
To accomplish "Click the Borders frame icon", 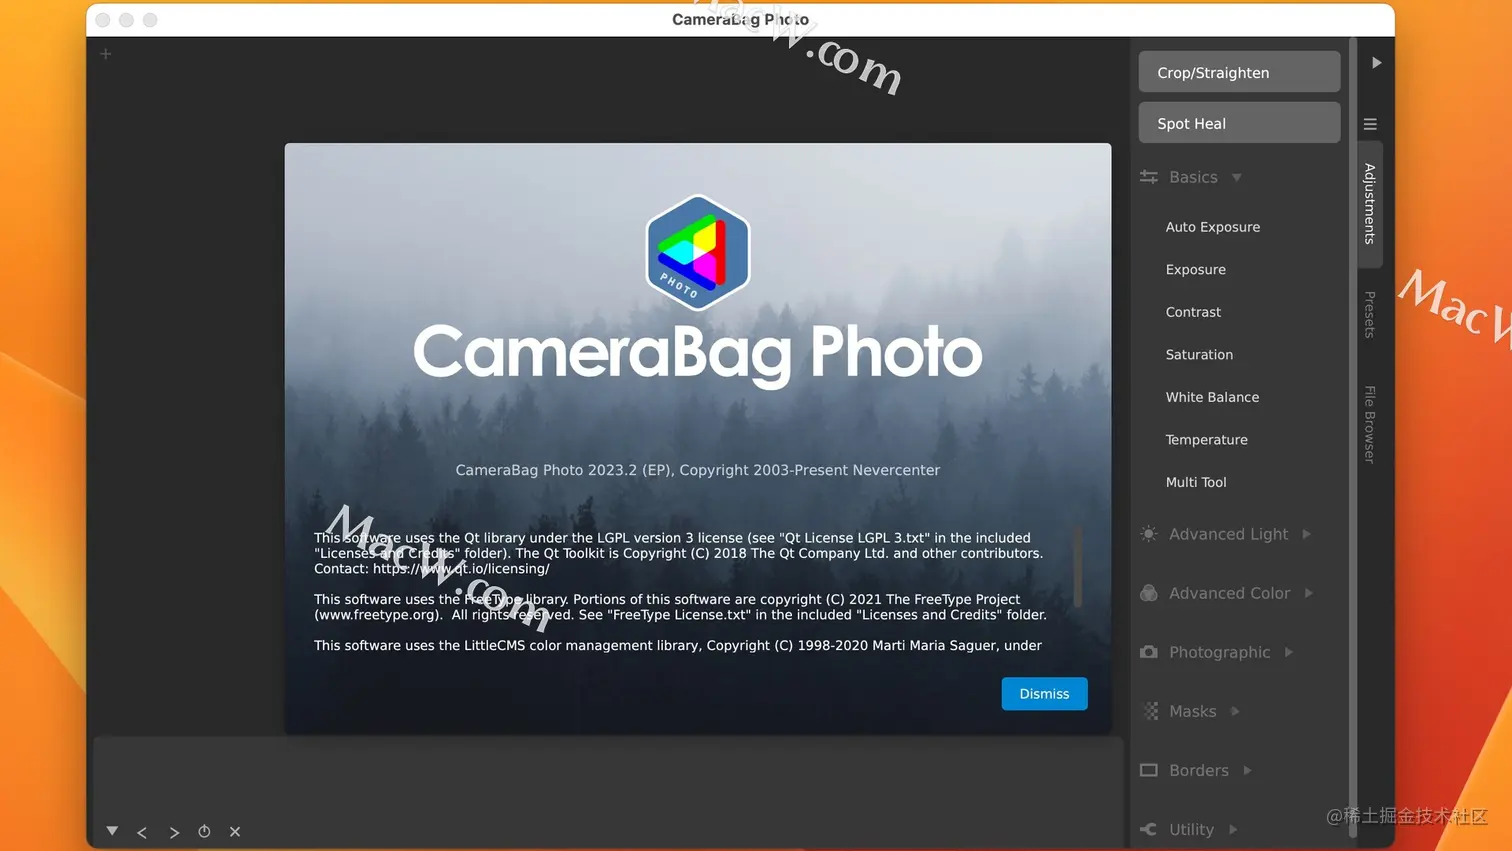I will pos(1149,770).
